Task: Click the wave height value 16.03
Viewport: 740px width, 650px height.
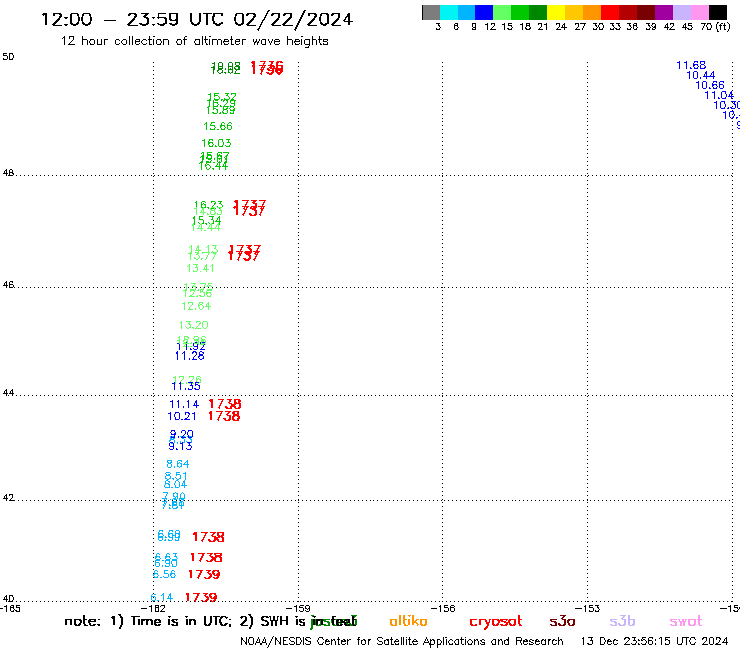Action: pos(216,143)
